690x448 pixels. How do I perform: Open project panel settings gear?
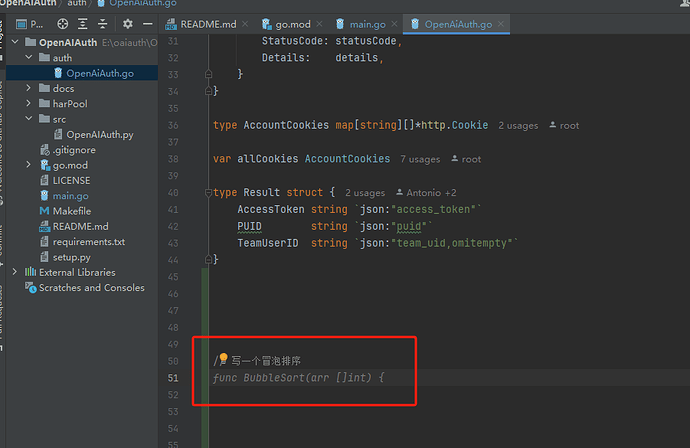point(128,24)
